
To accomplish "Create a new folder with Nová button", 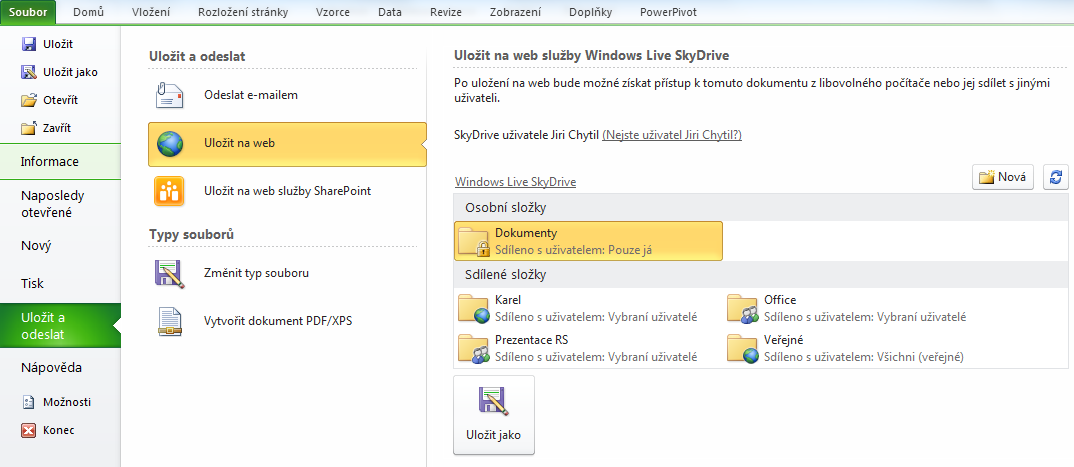I will 1003,177.
